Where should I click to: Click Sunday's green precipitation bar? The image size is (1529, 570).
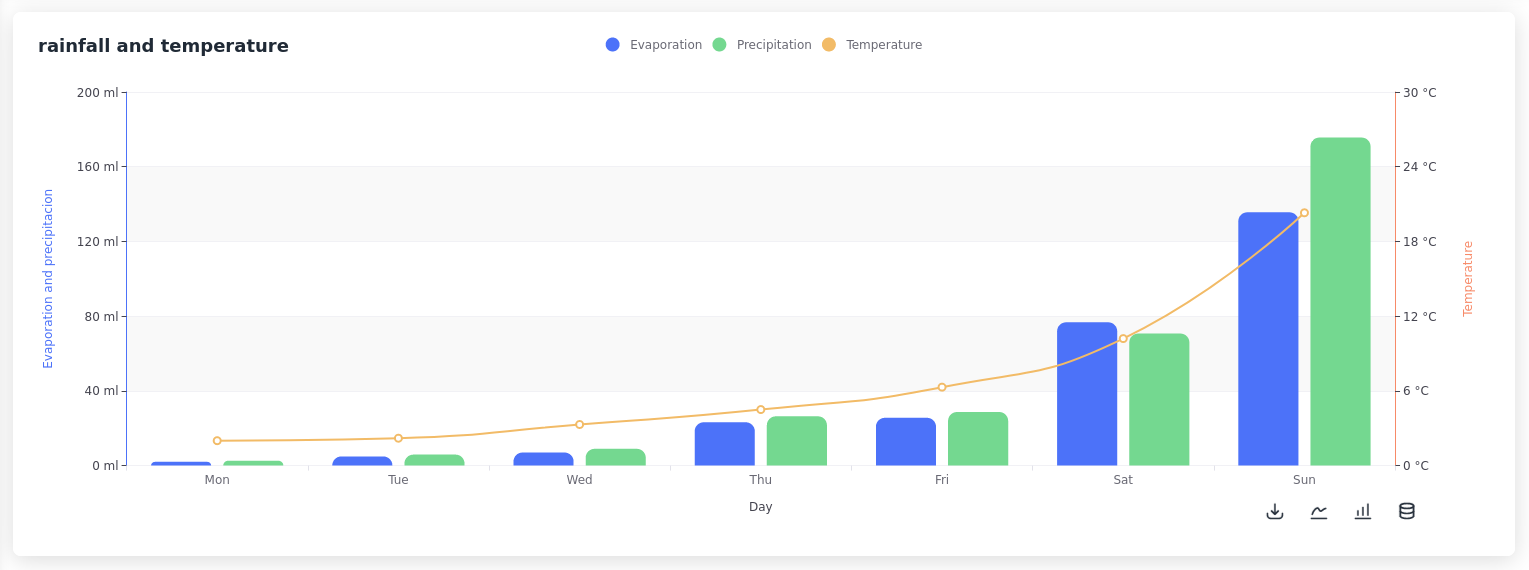pyautogui.click(x=1340, y=300)
